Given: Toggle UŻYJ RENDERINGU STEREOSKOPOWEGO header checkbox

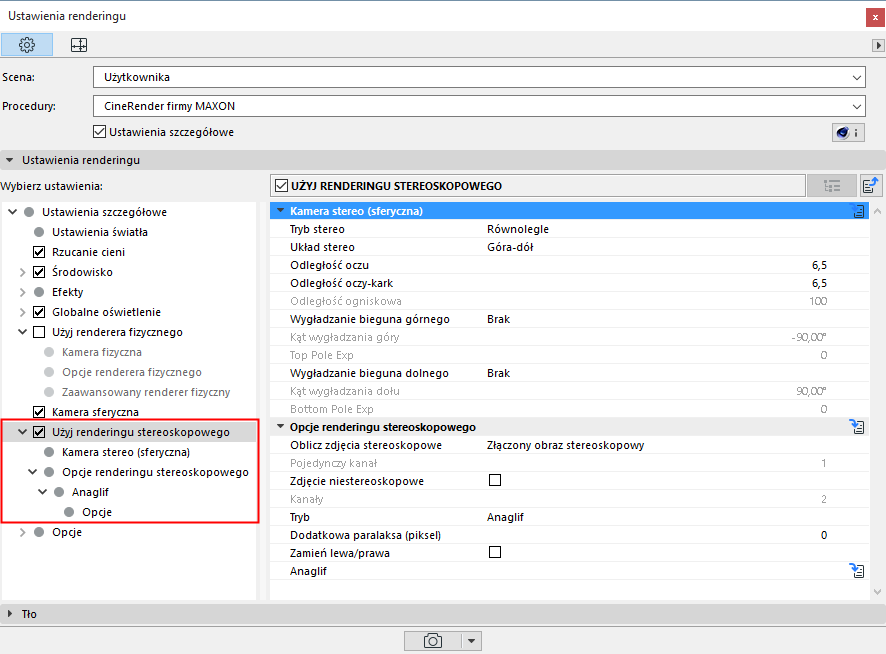Looking at the screenshot, I should [281, 185].
